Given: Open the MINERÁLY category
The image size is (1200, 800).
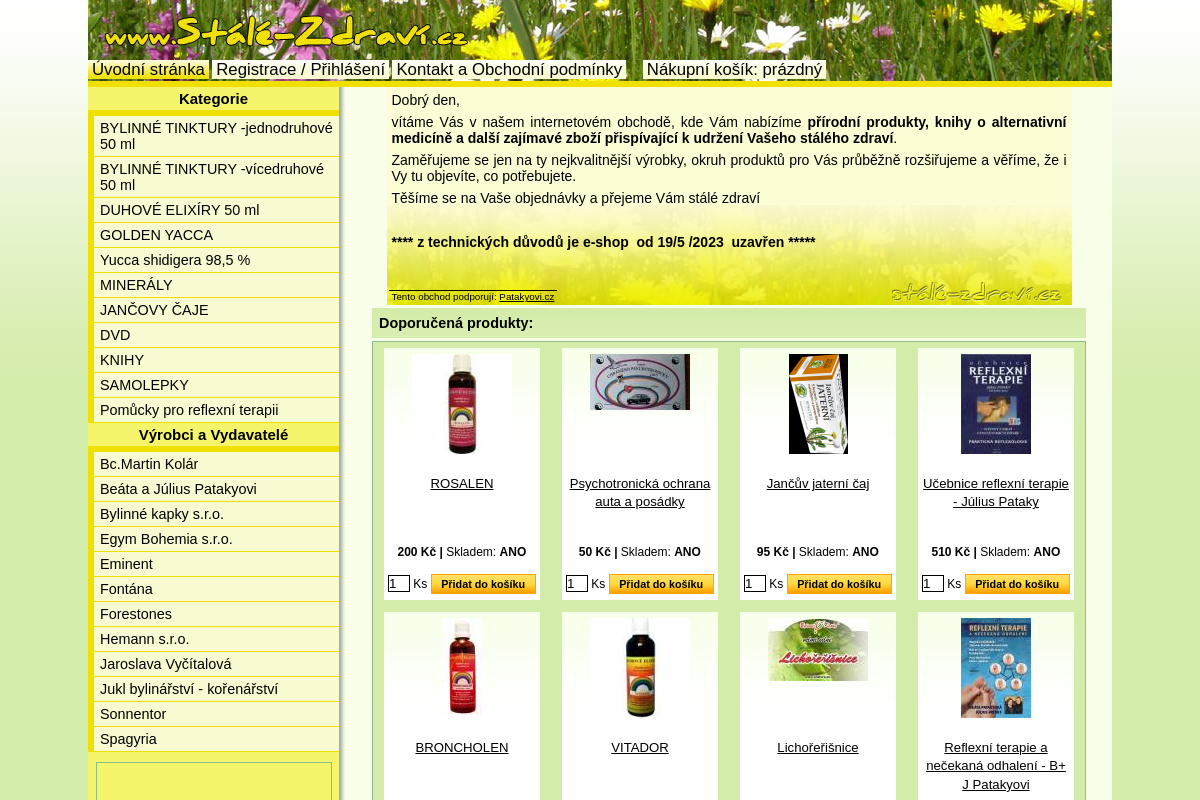Looking at the screenshot, I should (217, 285).
